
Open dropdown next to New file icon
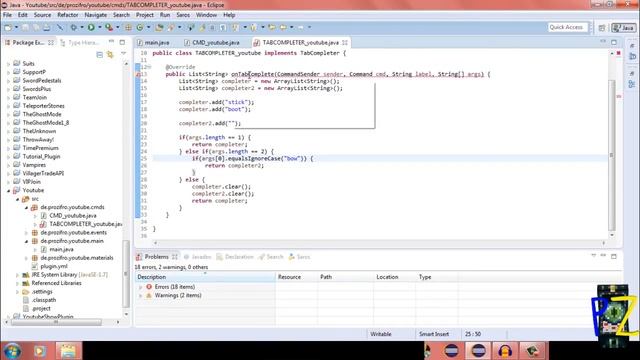click(x=16, y=27)
